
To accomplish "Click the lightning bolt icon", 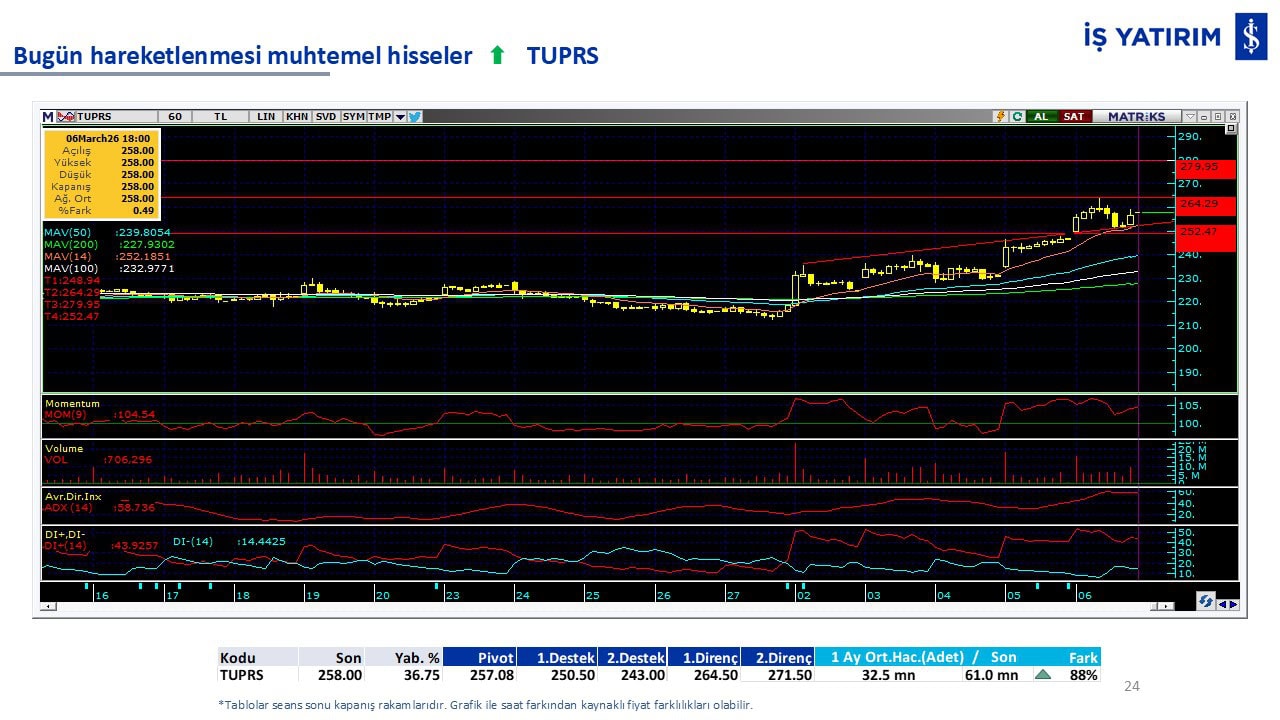I will point(1000,116).
